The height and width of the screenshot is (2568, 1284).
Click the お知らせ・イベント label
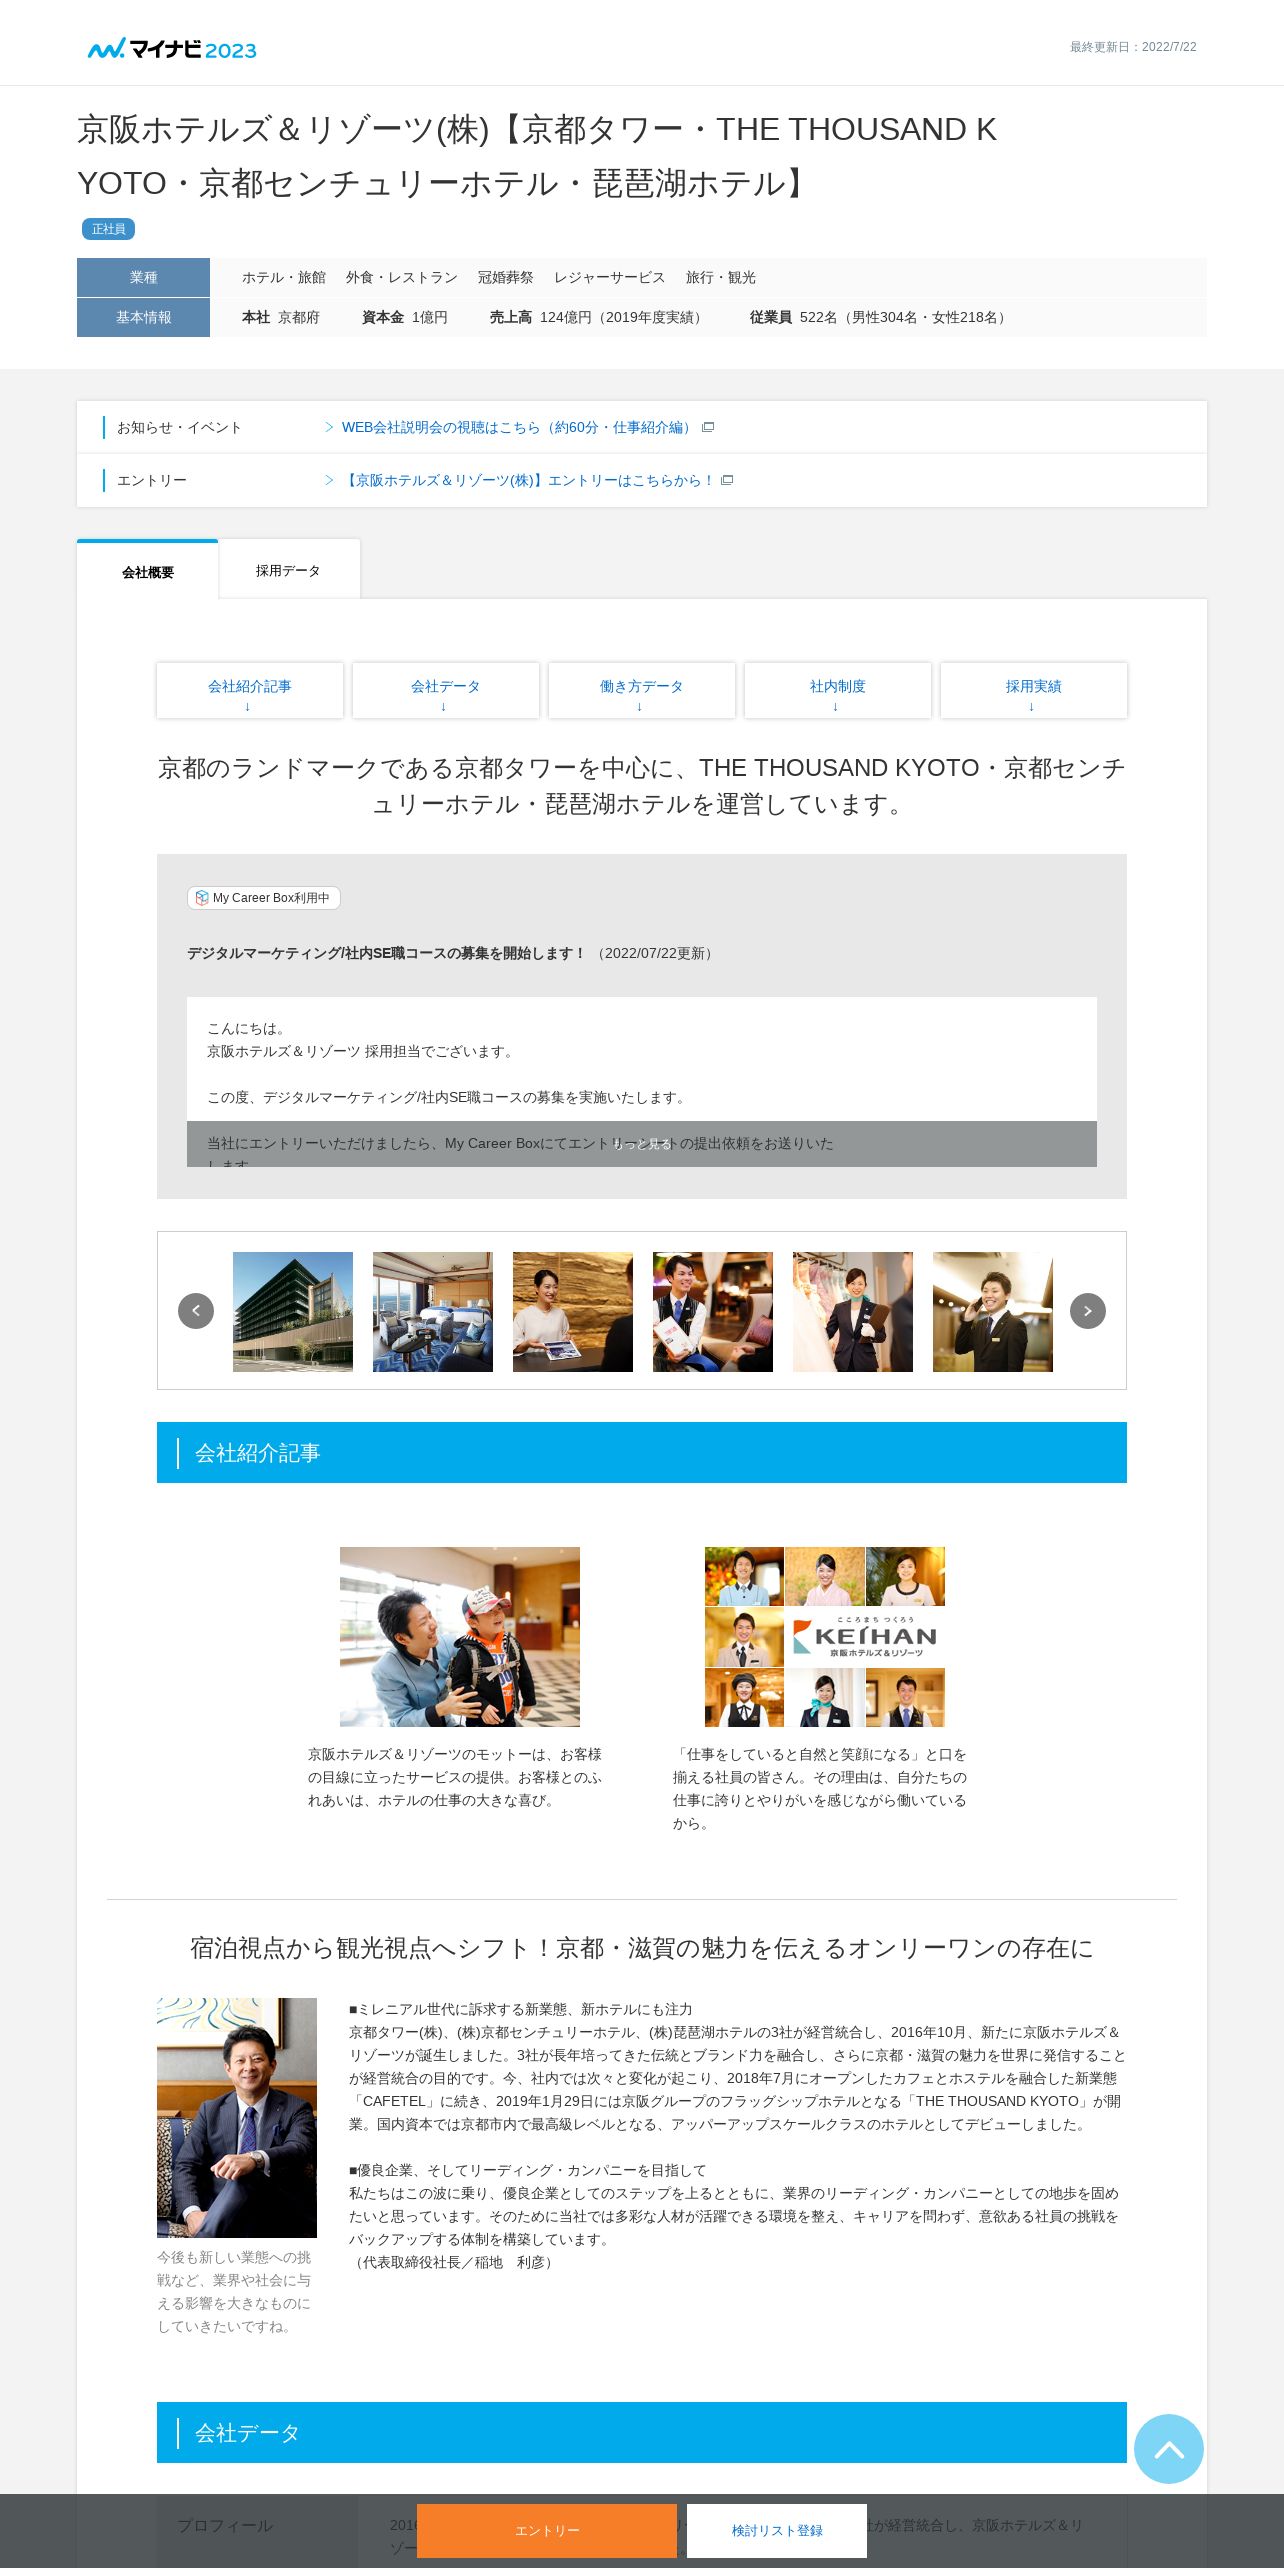tap(180, 427)
